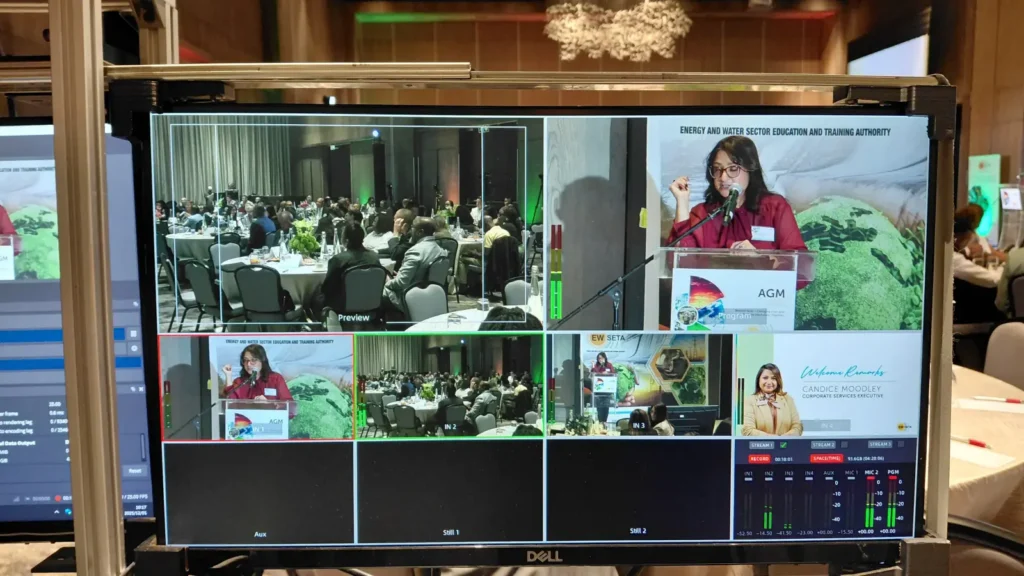Click the PGM audio level meter
1024x576 pixels.
click(x=891, y=504)
